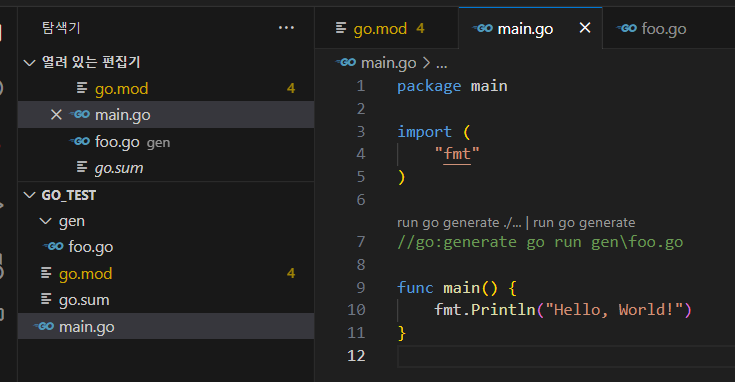Close main.go in the open editors list
Screen dimensions: 735x382
56,115
